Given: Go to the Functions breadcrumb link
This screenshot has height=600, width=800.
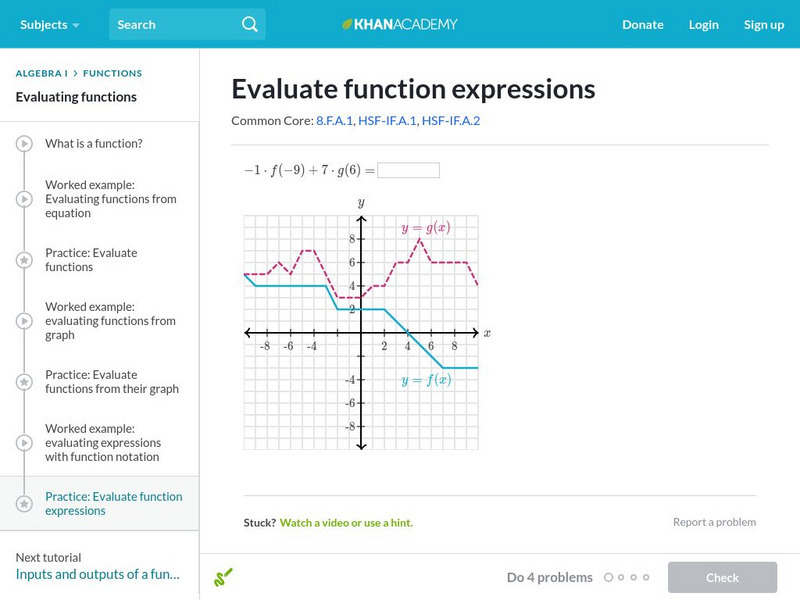Looking at the screenshot, I should pyautogui.click(x=112, y=73).
